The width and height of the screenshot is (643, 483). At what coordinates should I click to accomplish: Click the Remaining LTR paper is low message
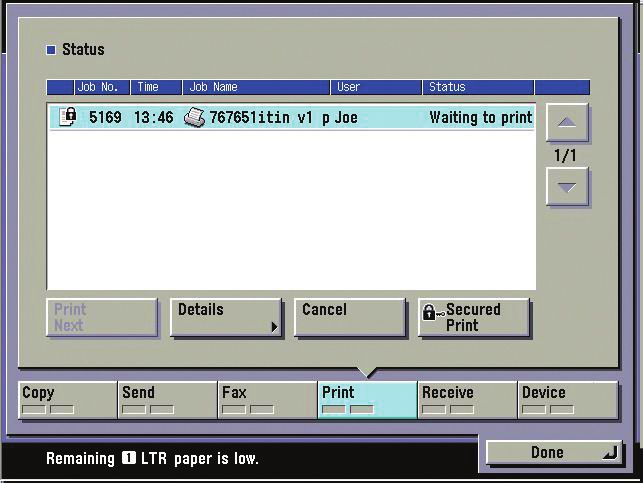coord(152,458)
